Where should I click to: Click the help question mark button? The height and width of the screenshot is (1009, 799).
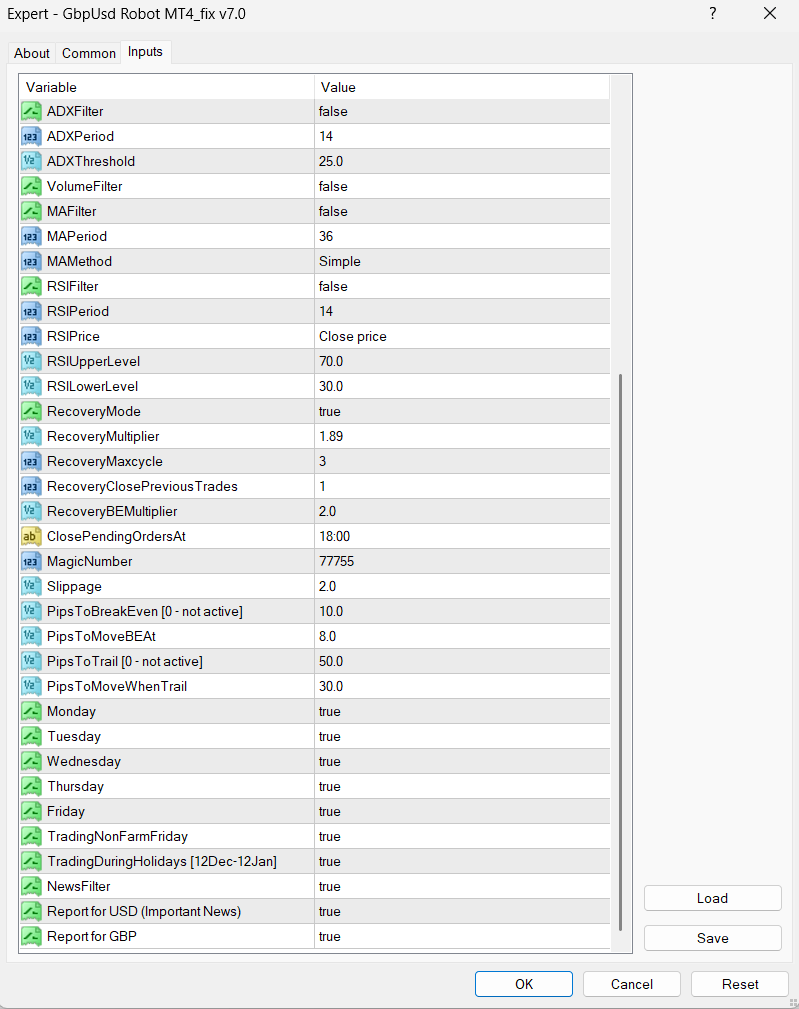tap(713, 14)
